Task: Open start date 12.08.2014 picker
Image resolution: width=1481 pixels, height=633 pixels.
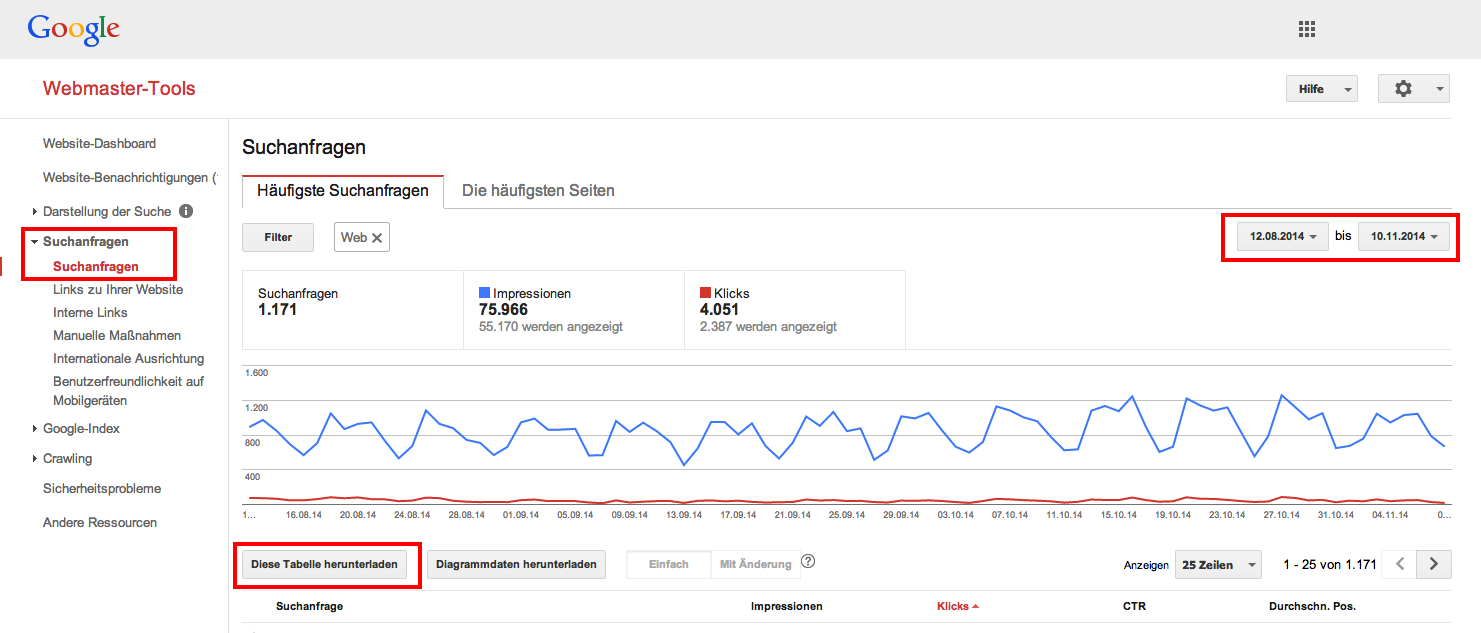Action: tap(1283, 237)
